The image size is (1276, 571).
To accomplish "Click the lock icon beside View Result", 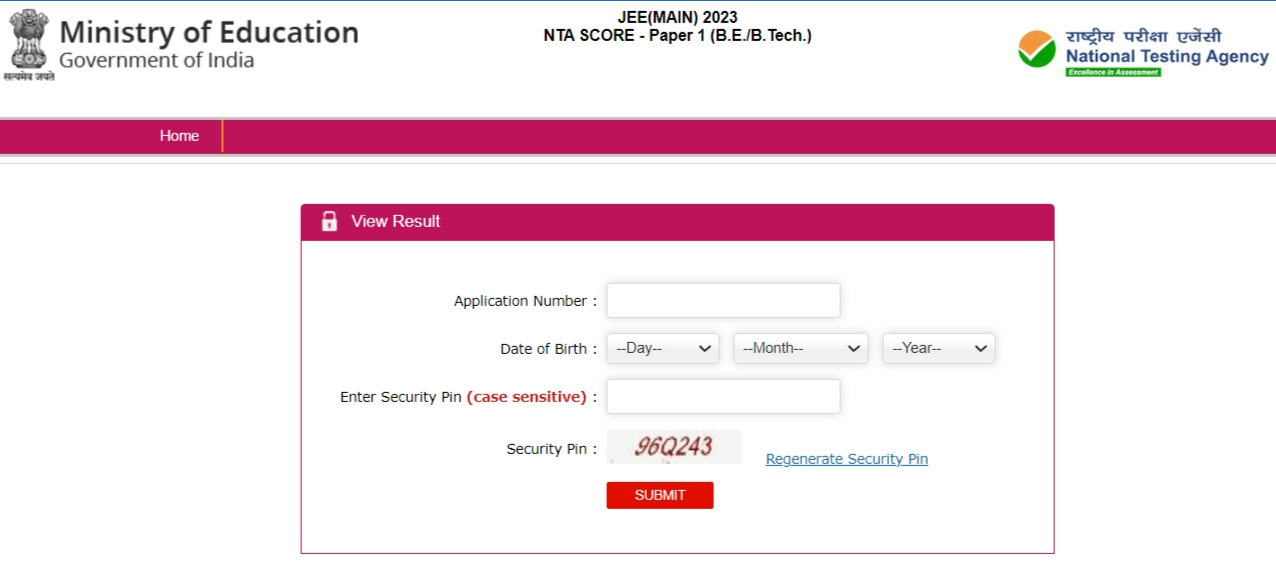I will 329,222.
